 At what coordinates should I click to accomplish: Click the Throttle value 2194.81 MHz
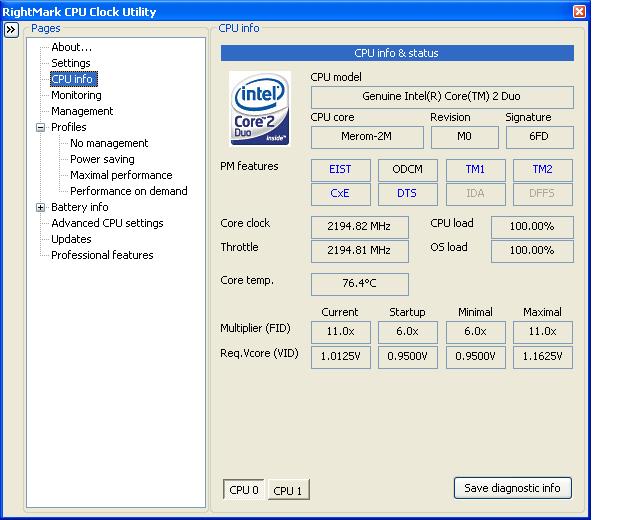click(x=359, y=251)
